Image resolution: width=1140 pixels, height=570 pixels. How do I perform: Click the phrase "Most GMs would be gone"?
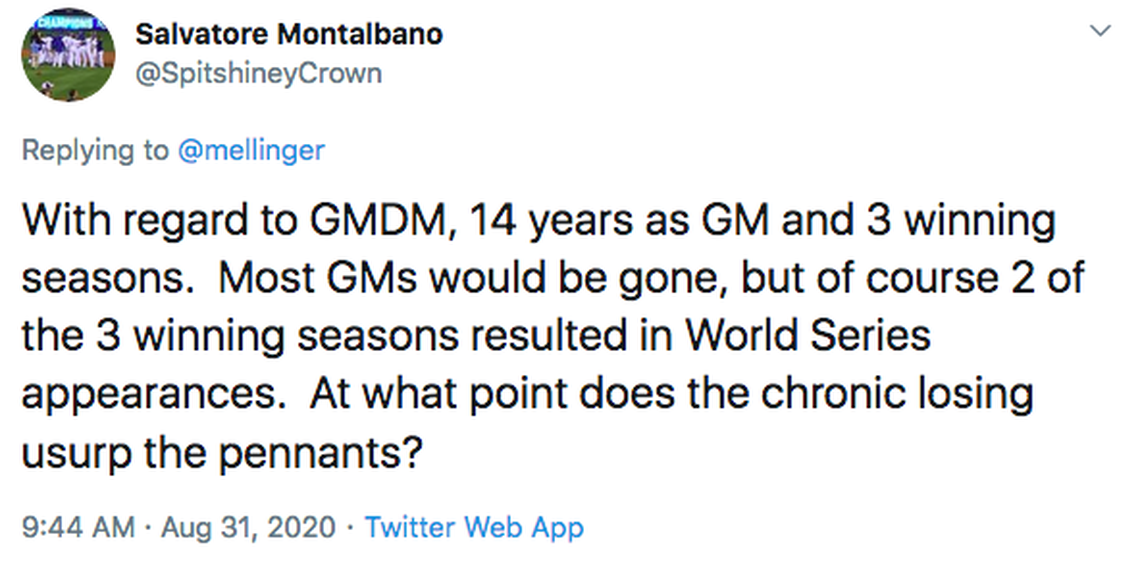474,278
